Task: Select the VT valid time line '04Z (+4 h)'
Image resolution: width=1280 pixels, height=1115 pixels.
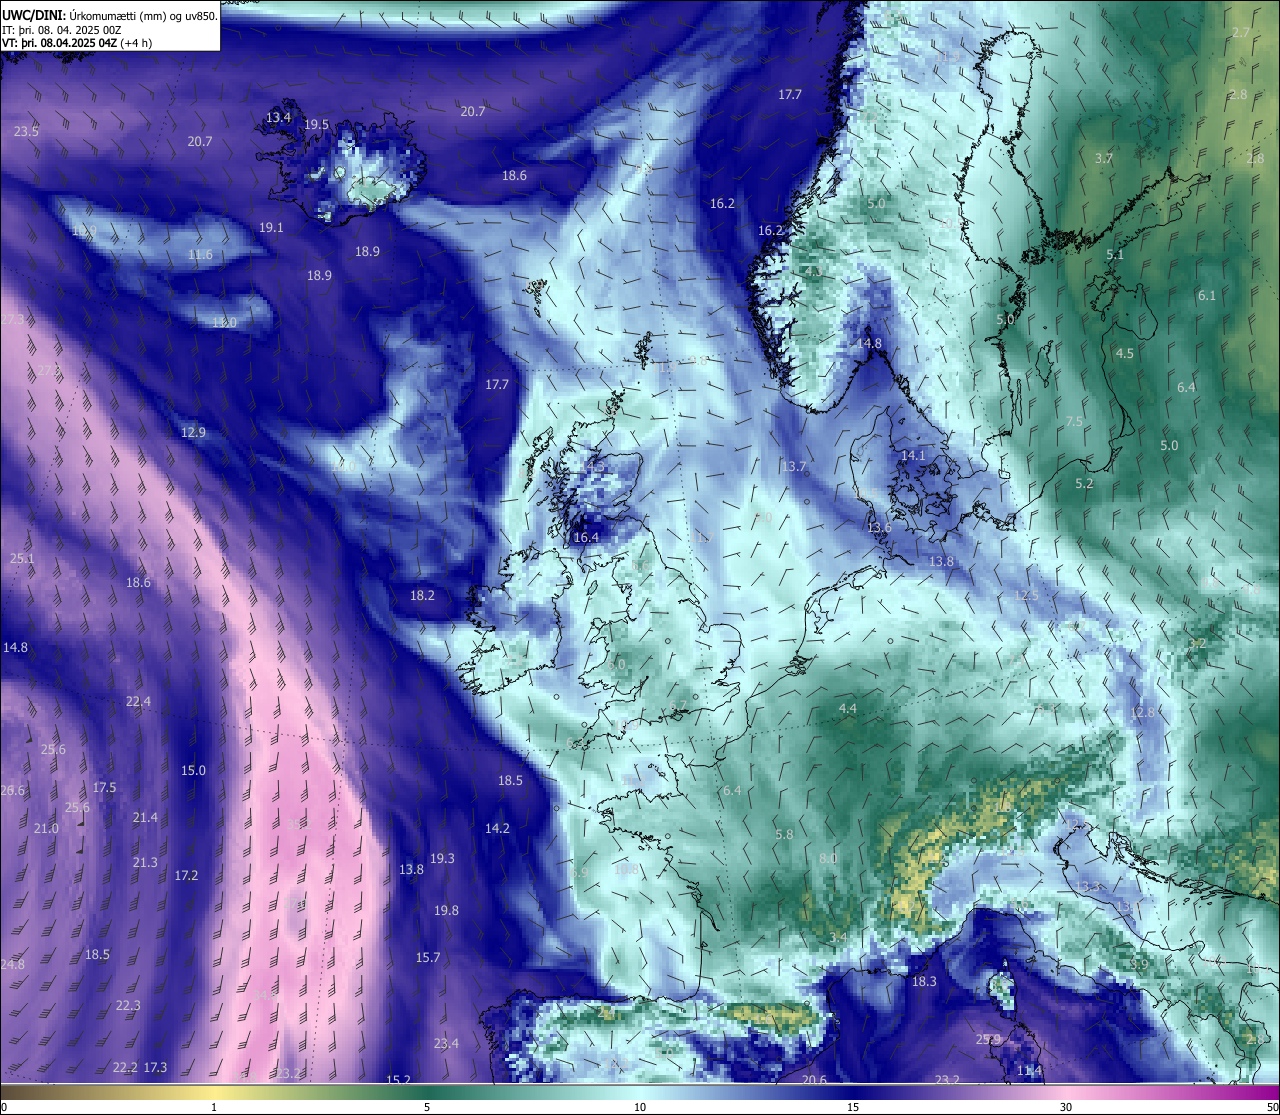Action: tap(76, 43)
